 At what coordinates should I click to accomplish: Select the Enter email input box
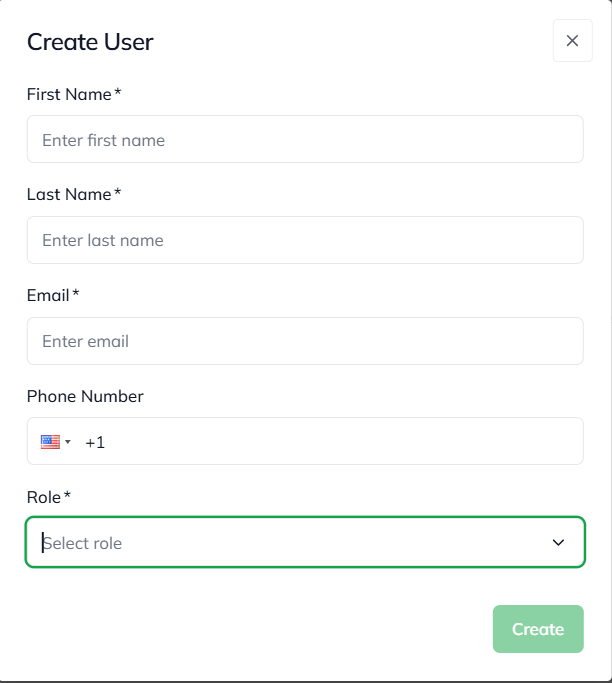(x=304, y=341)
